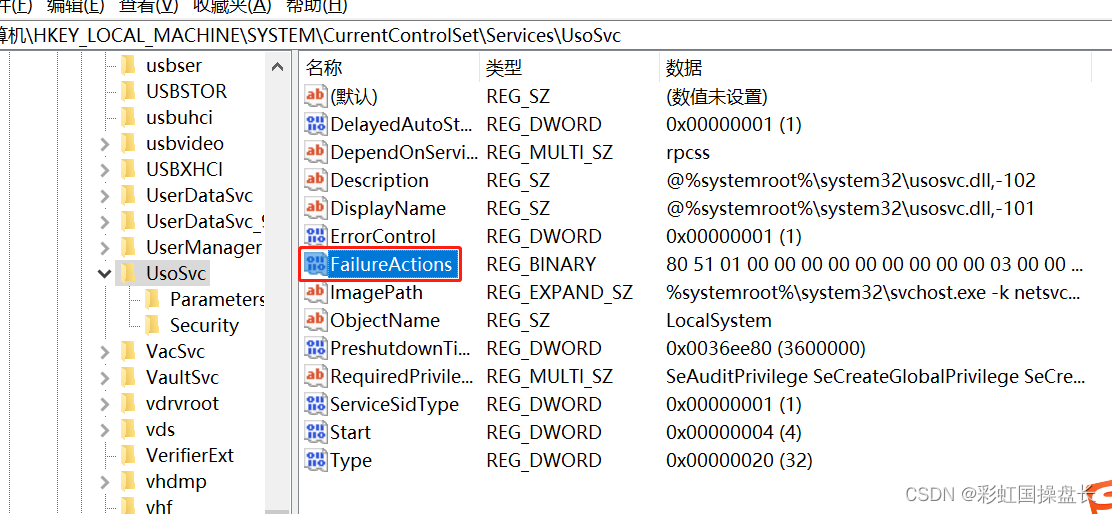
Task: Click the DWORD icon beside ErrorControl
Action: pyautogui.click(x=316, y=237)
